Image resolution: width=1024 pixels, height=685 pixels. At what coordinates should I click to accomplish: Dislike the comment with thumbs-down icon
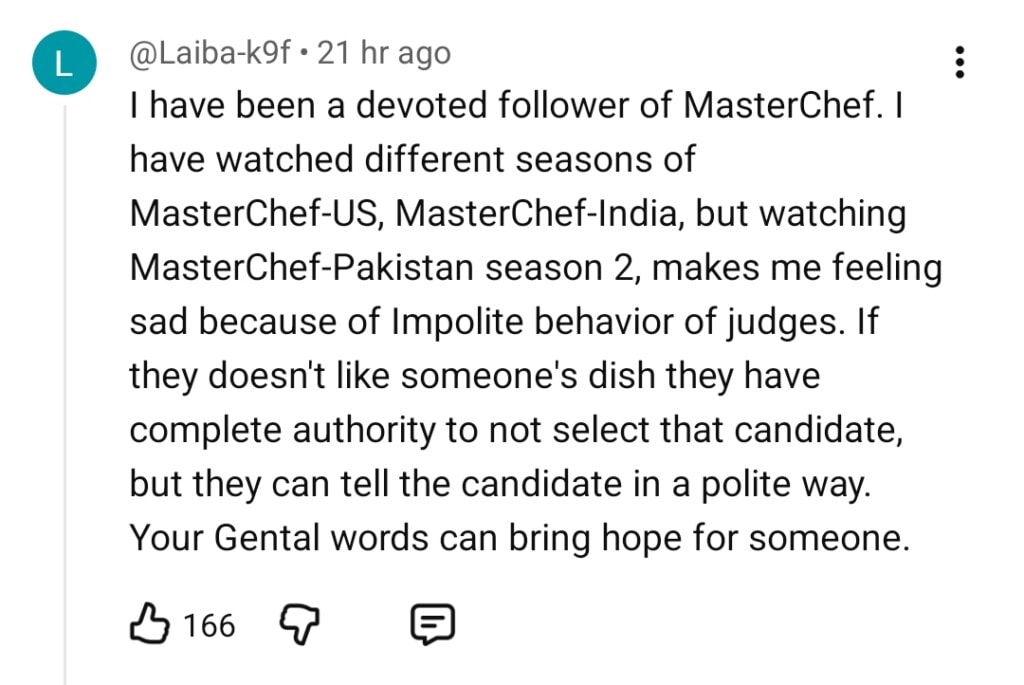click(x=295, y=626)
